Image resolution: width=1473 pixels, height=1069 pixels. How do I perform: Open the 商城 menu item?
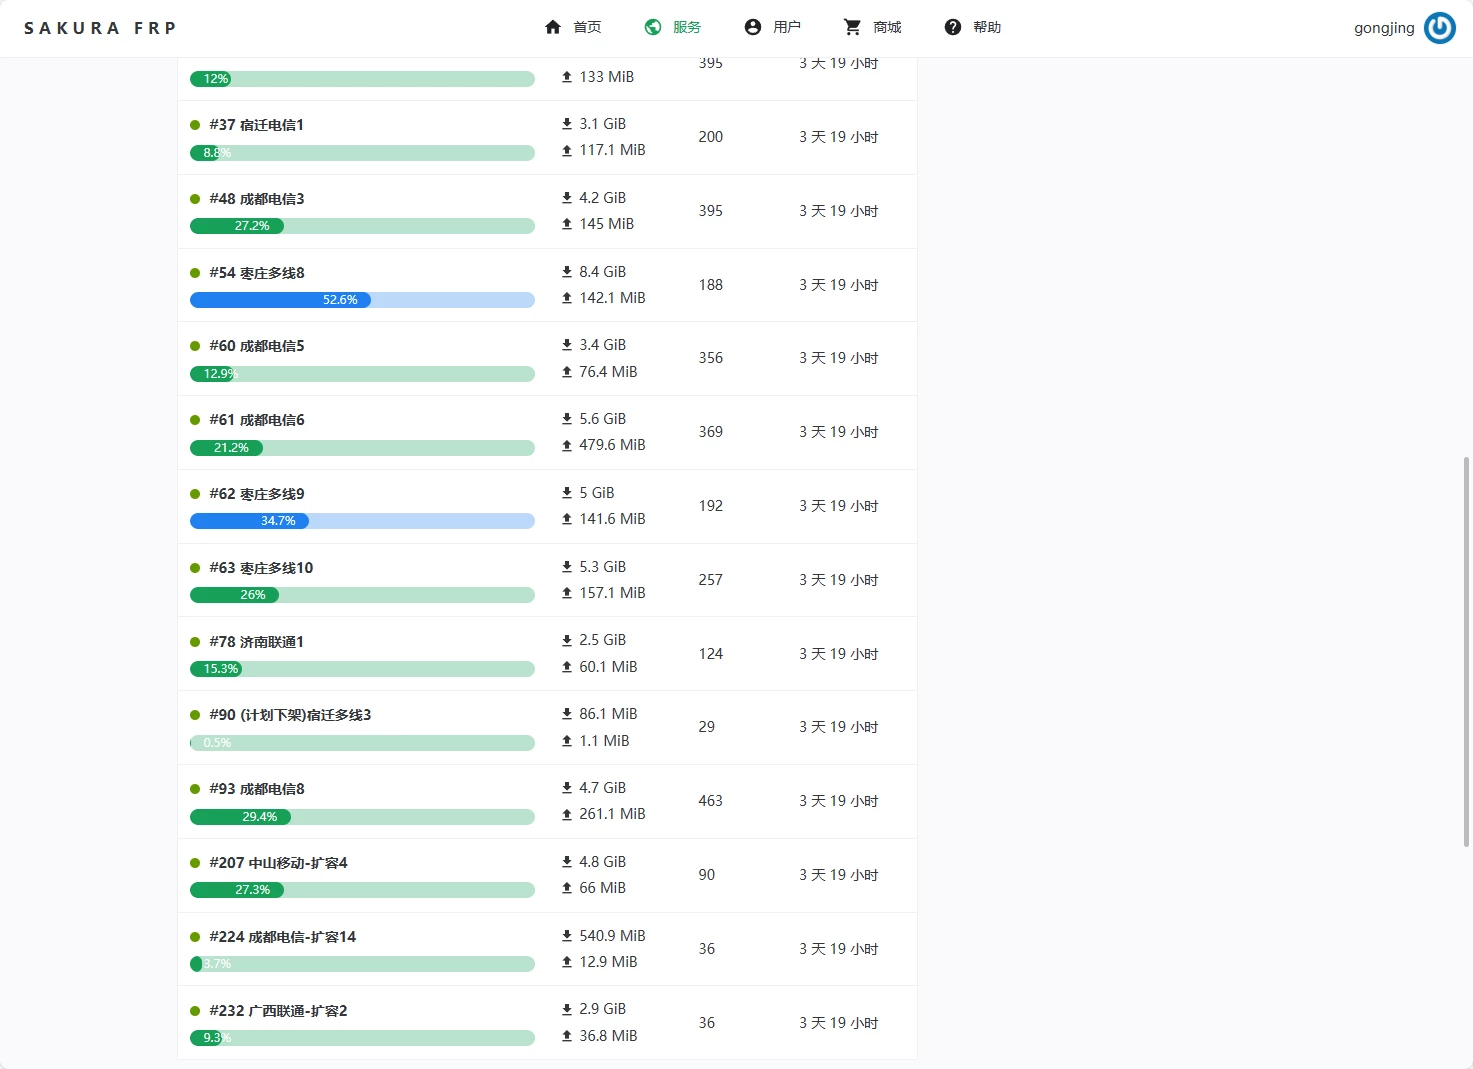(x=887, y=27)
